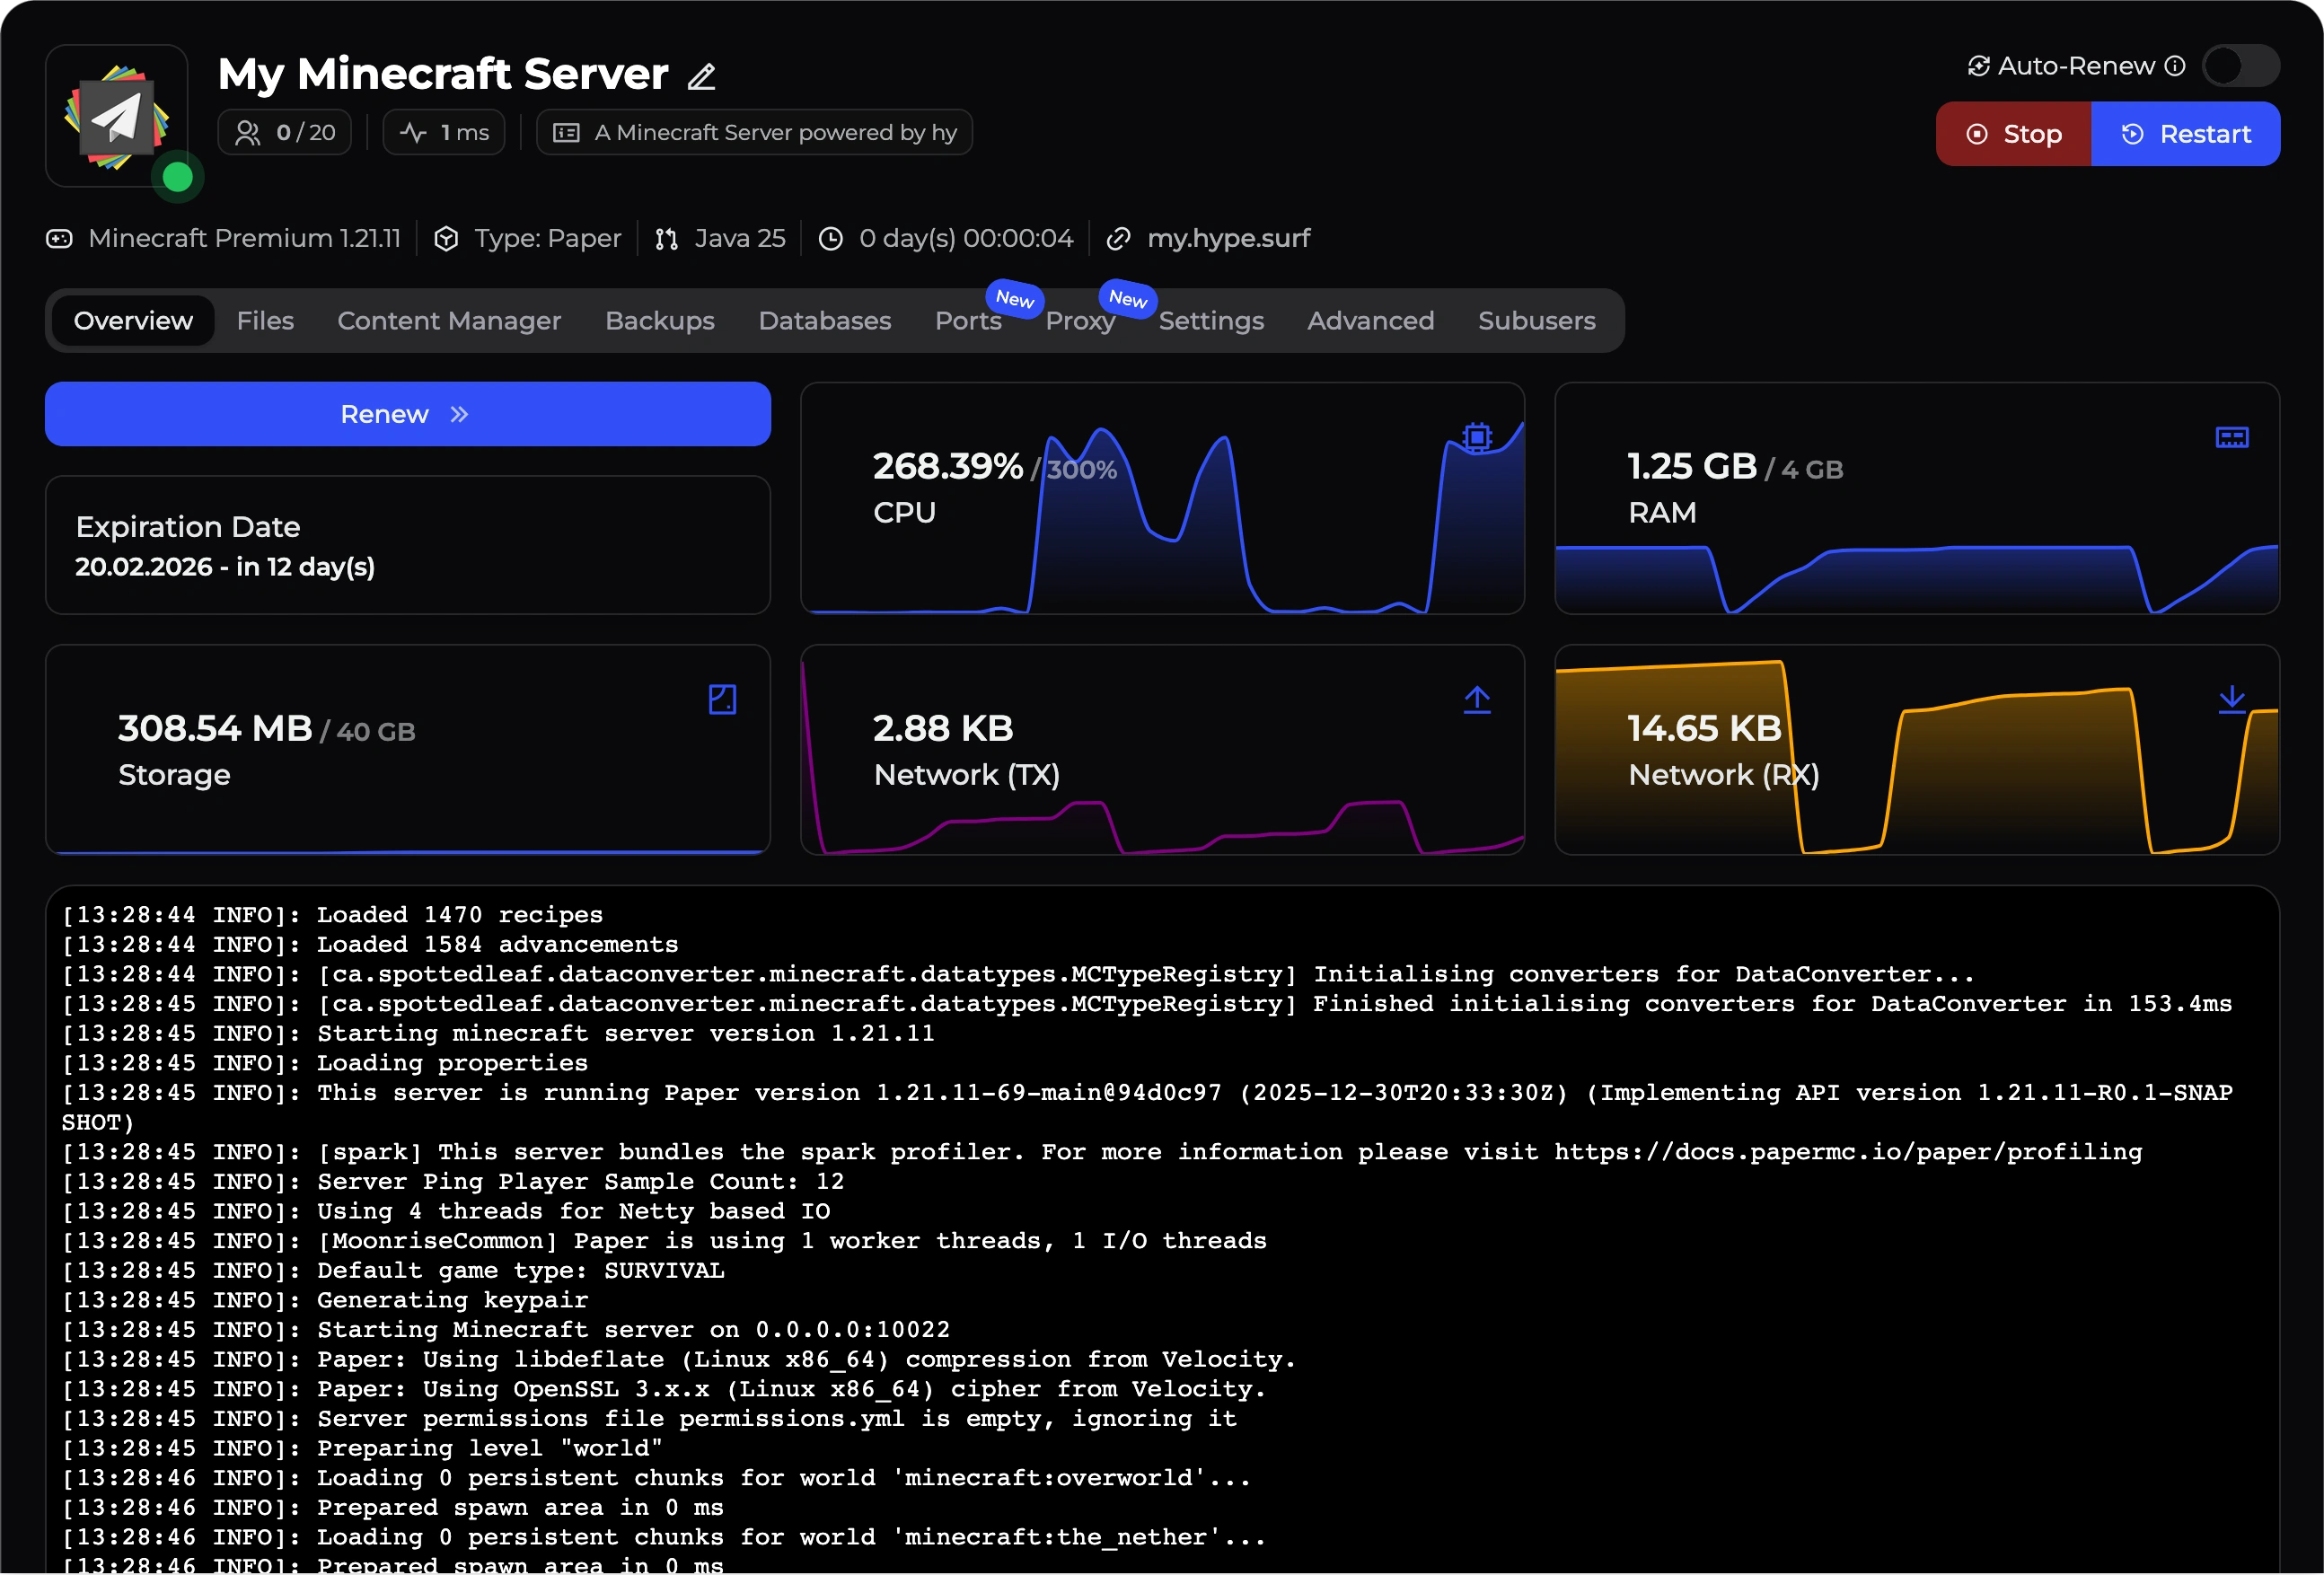
Task: Click the Renew button with chevrons
Action: pos(407,414)
